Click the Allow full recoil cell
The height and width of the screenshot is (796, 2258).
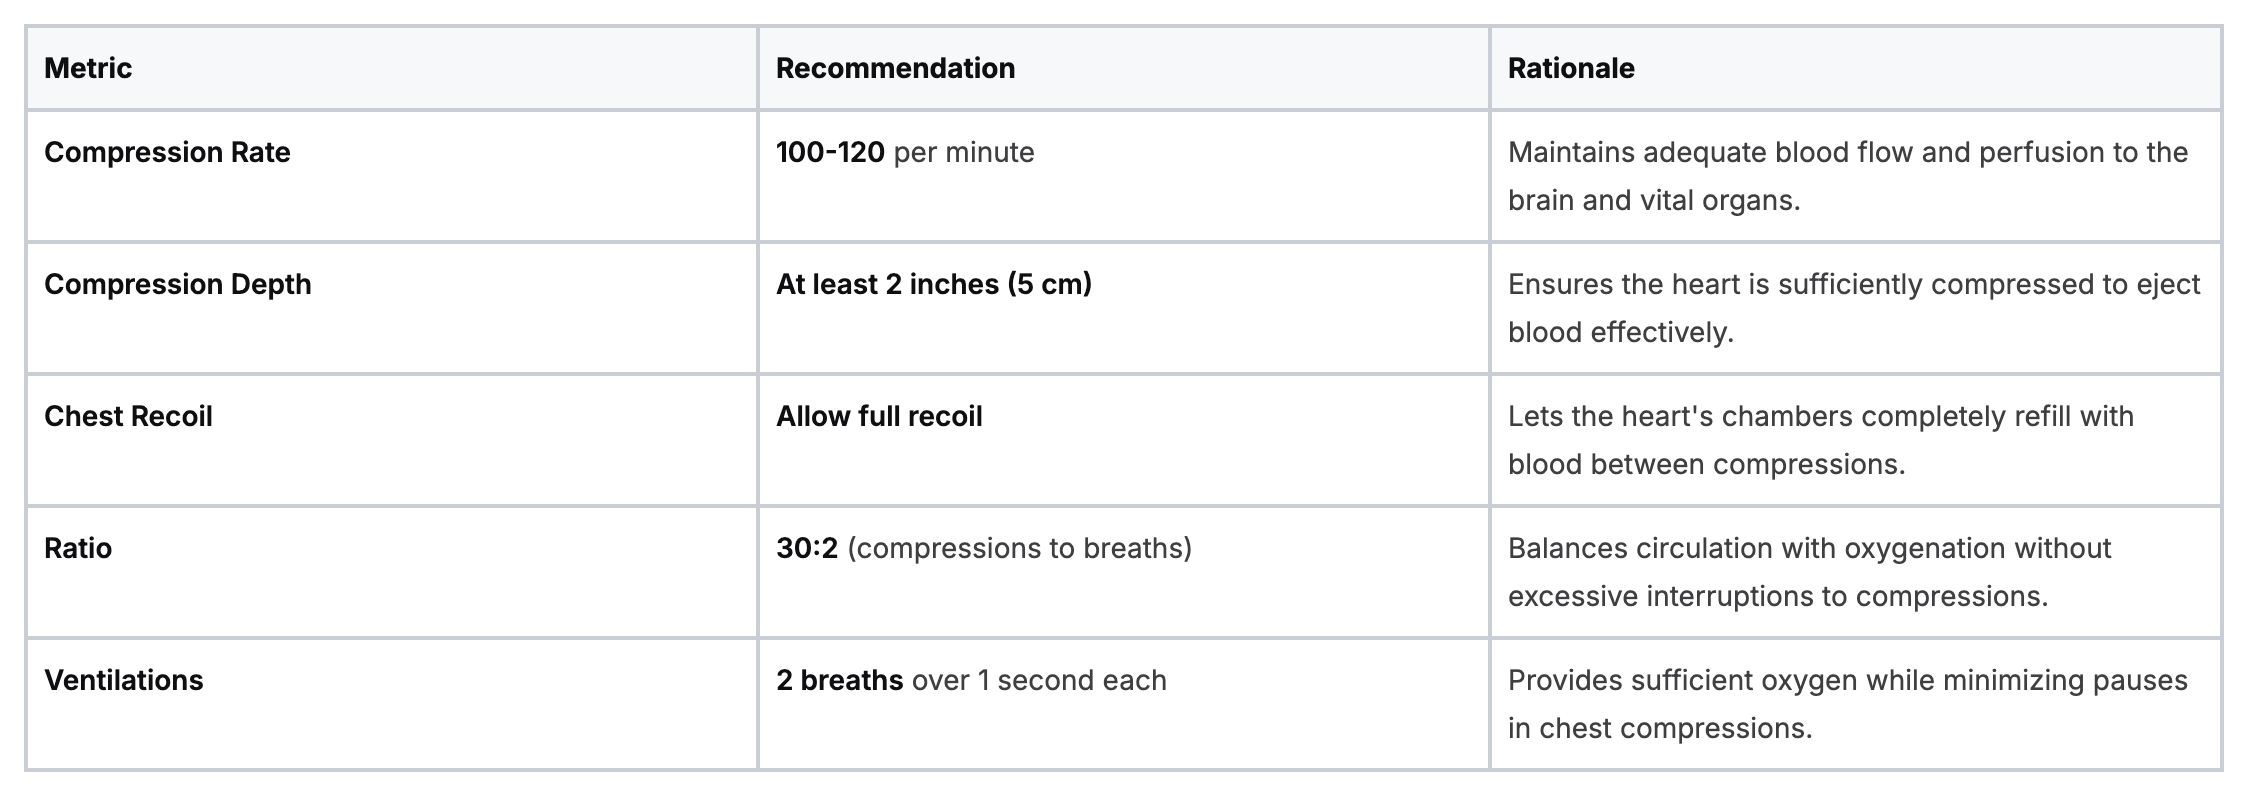(879, 416)
